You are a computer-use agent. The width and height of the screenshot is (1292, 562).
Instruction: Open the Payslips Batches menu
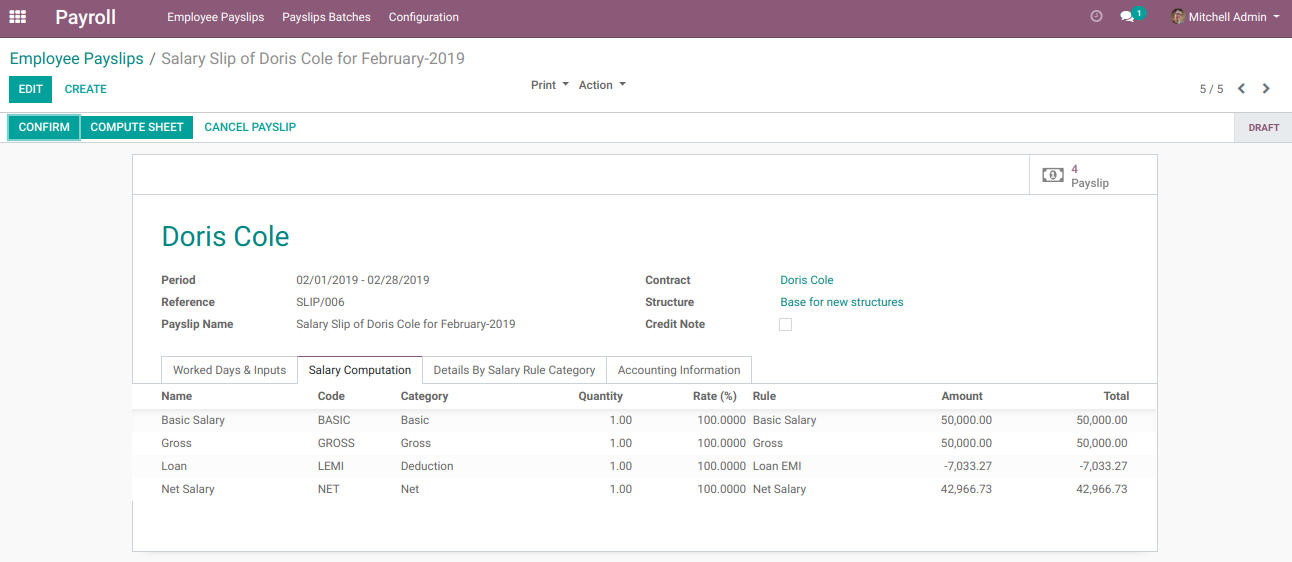click(x=326, y=17)
